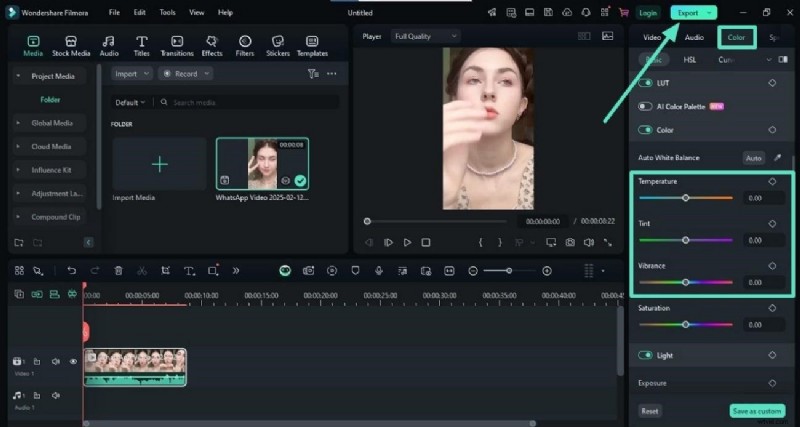Open the Tools menu
This screenshot has height=427, width=800.
tap(167, 13)
